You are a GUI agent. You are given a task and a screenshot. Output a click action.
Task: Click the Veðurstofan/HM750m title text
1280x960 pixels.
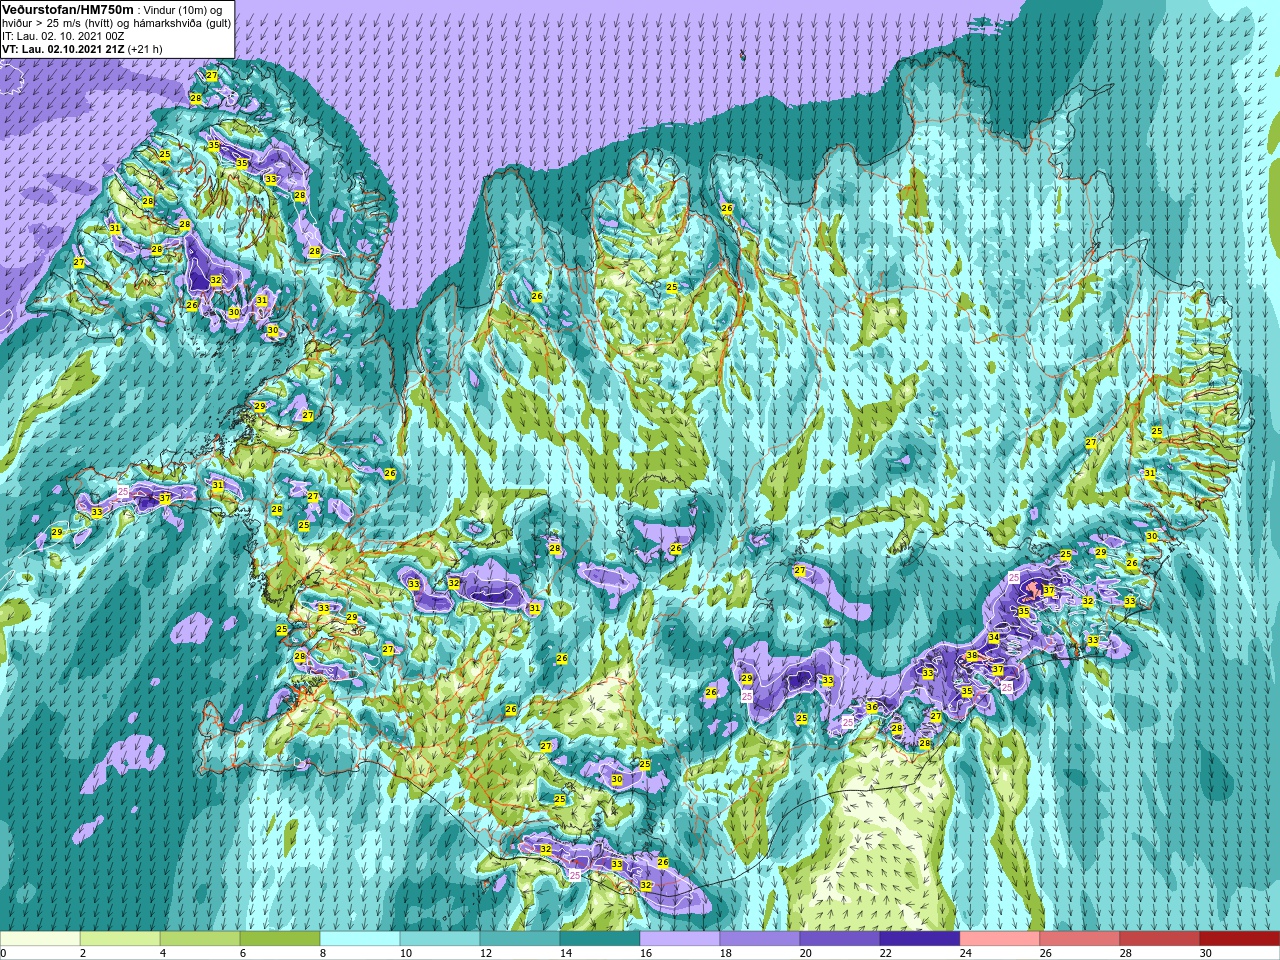click(x=67, y=9)
